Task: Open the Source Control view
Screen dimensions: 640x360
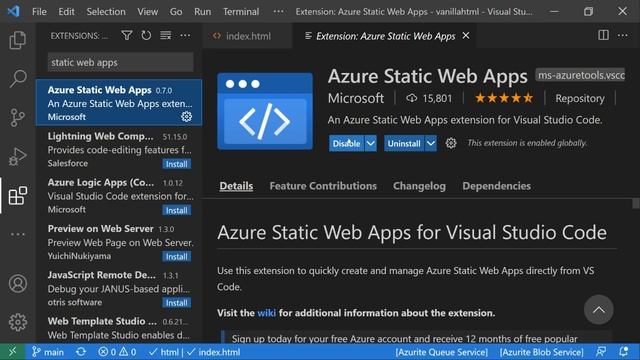Action: click(18, 118)
